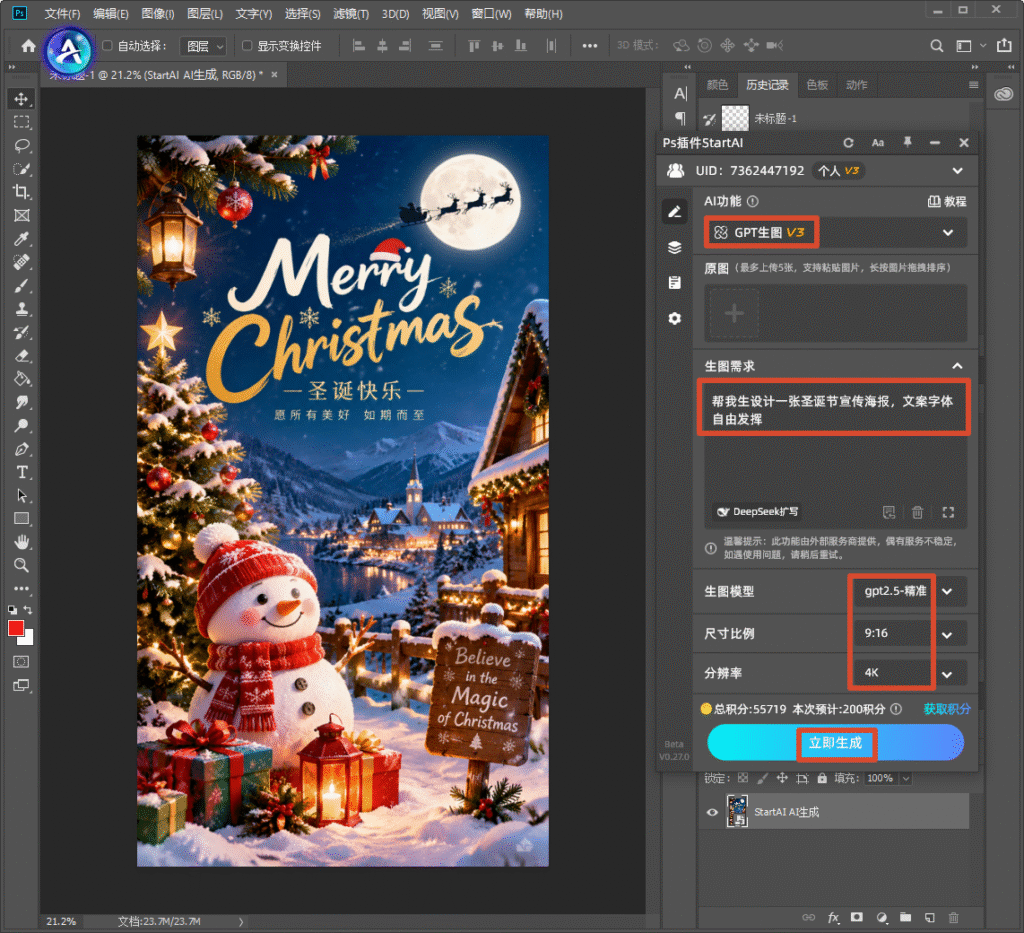Screen dimensions: 1024x933
Task: Click the add original image plus box
Action: [x=734, y=313]
